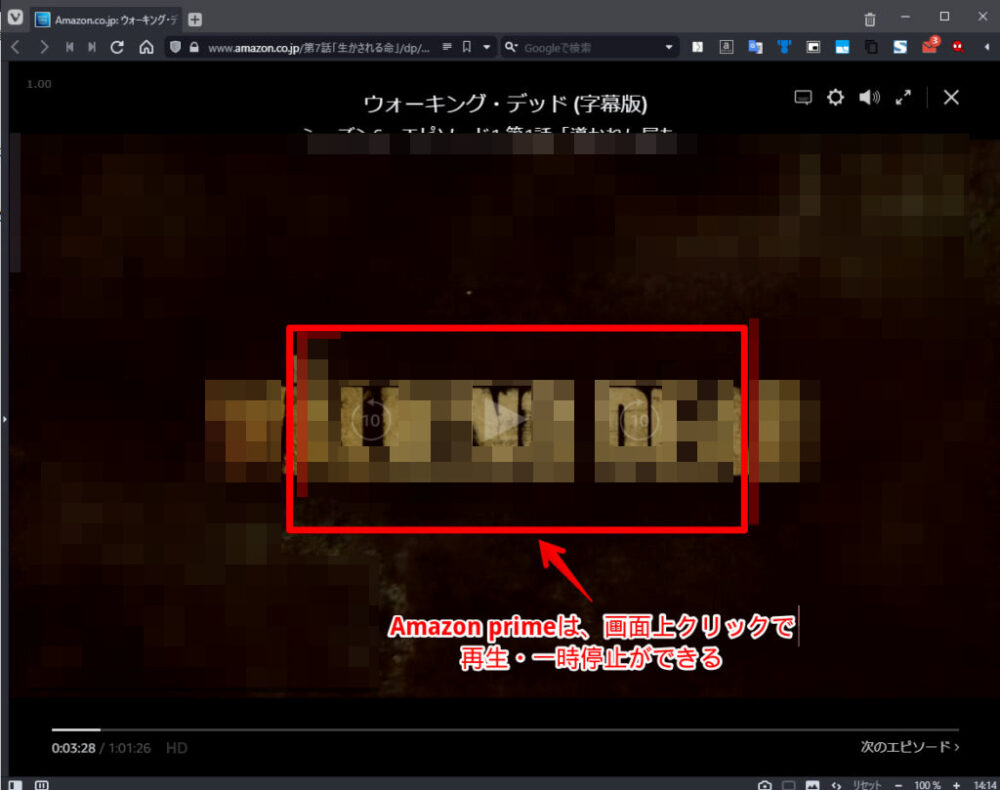1000x790 pixels.
Task: Click the blue S extension icon
Action: click(900, 47)
